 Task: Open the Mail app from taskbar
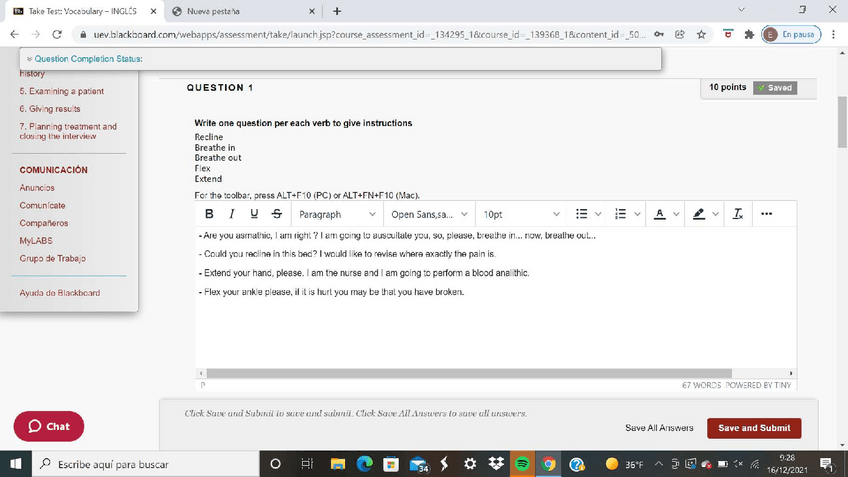[419, 465]
